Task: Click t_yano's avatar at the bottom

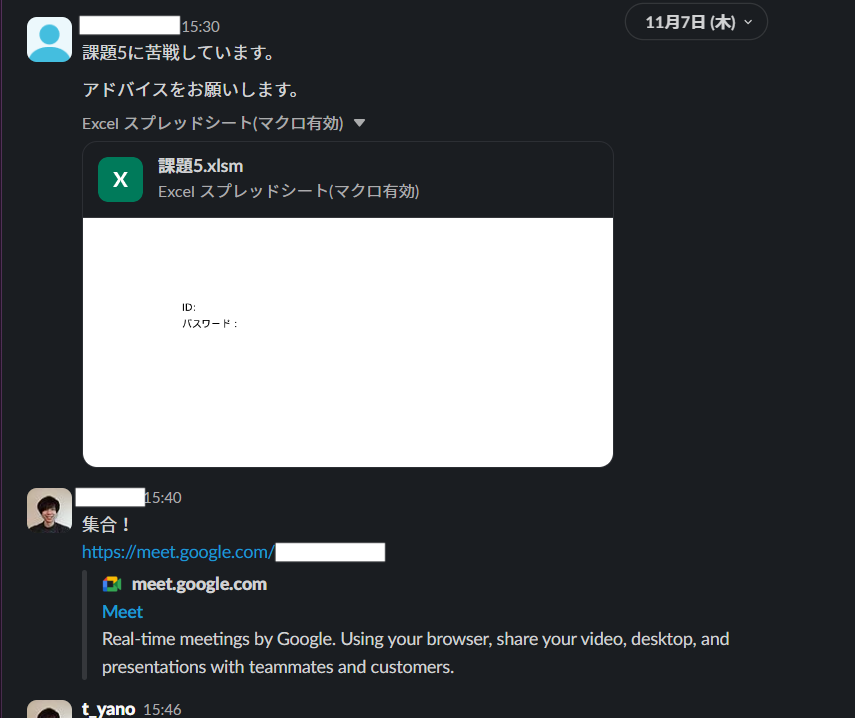Action: point(49,709)
